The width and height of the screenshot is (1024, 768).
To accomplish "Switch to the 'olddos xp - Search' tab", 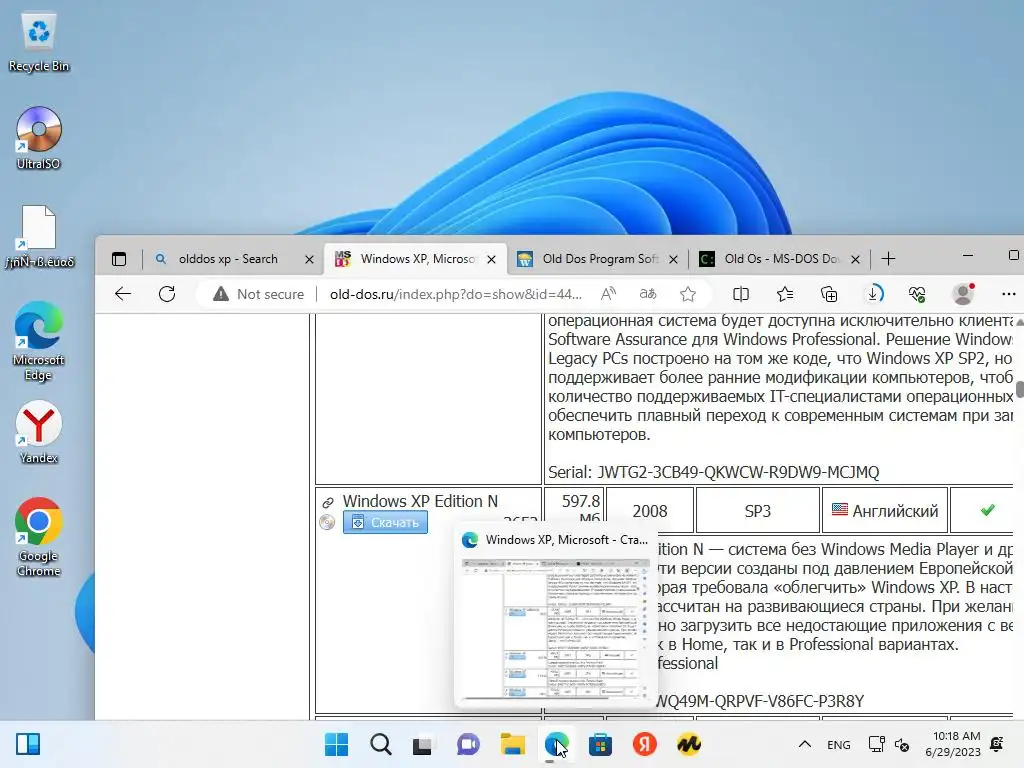I will tap(227, 259).
